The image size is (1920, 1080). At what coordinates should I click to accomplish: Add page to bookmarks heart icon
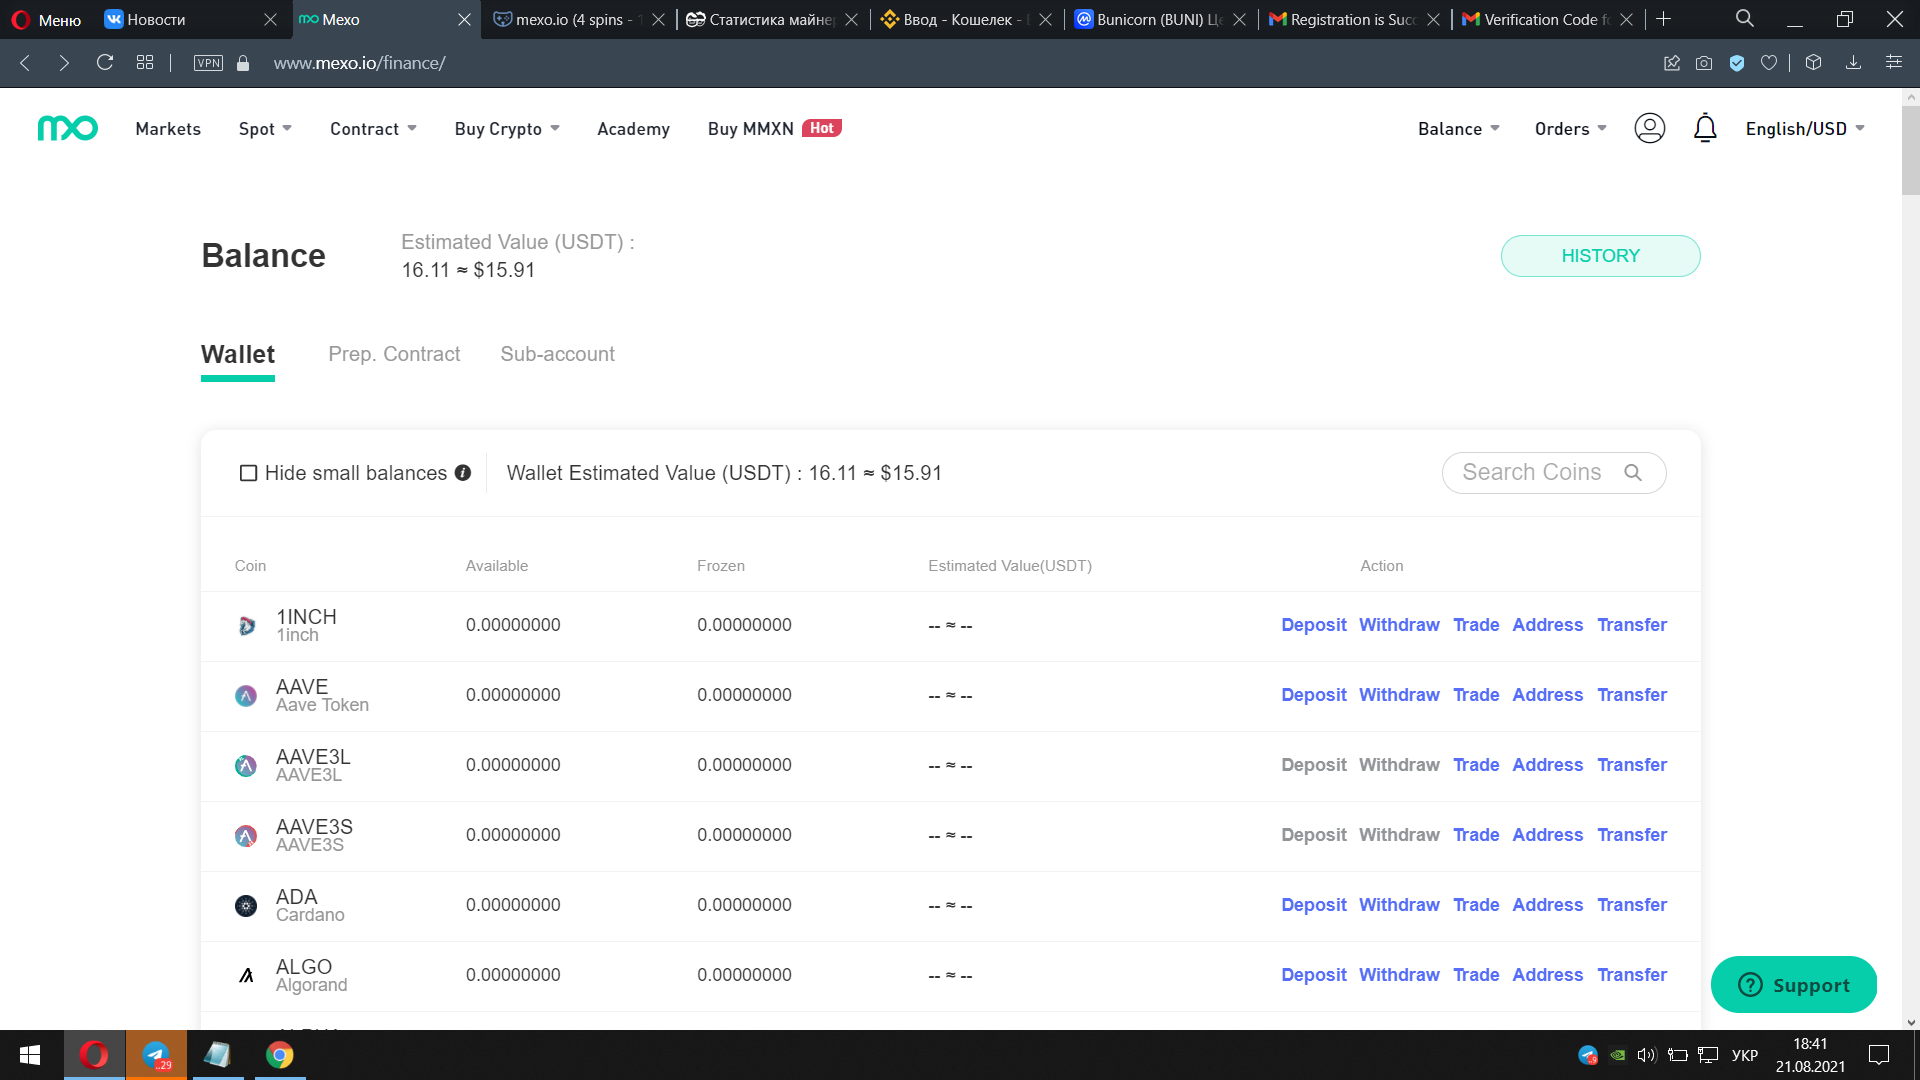1769,63
